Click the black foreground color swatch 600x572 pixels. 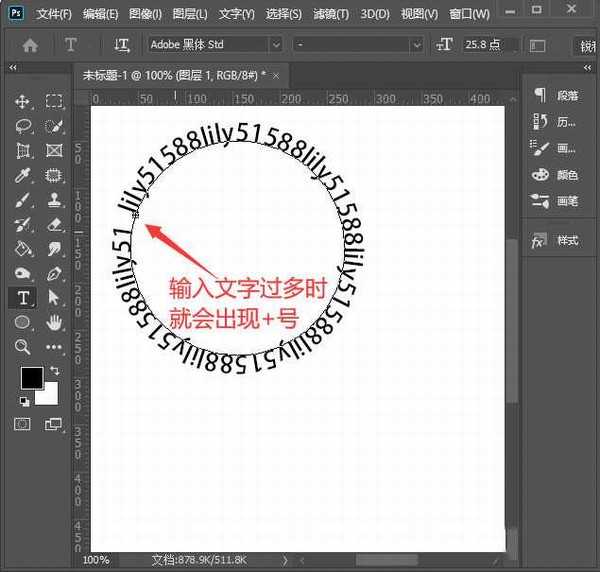[31, 379]
